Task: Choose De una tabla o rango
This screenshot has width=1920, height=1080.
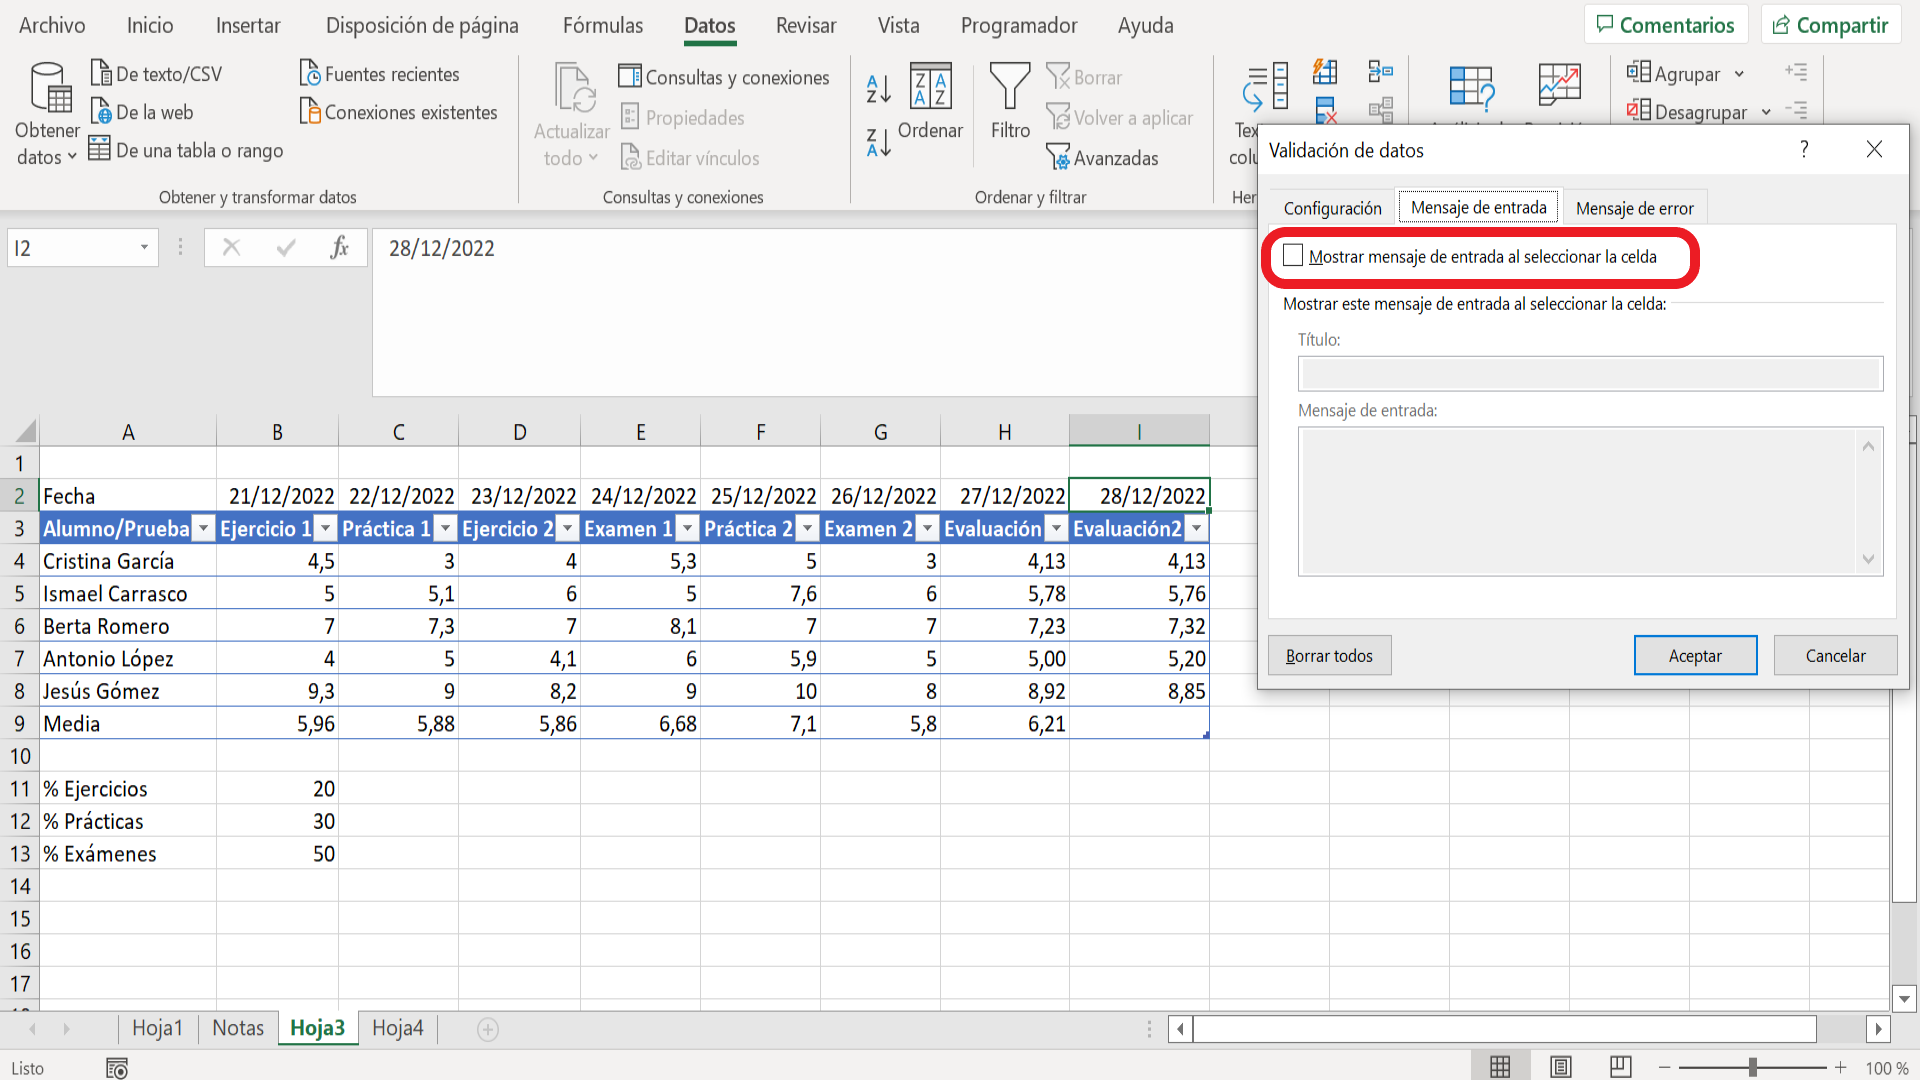Action: tap(187, 150)
